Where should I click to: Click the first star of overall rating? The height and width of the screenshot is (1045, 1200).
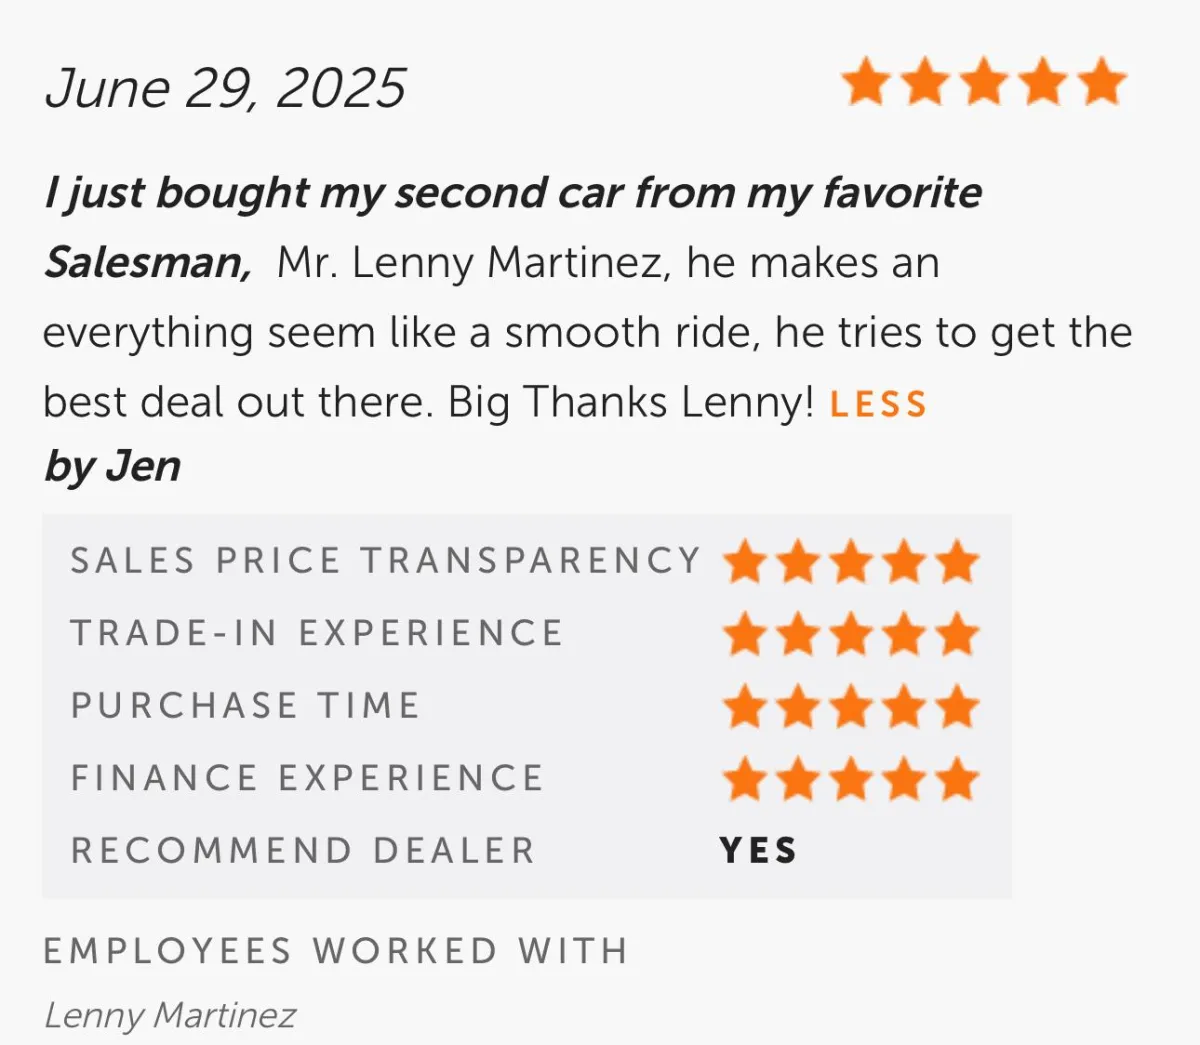(866, 82)
